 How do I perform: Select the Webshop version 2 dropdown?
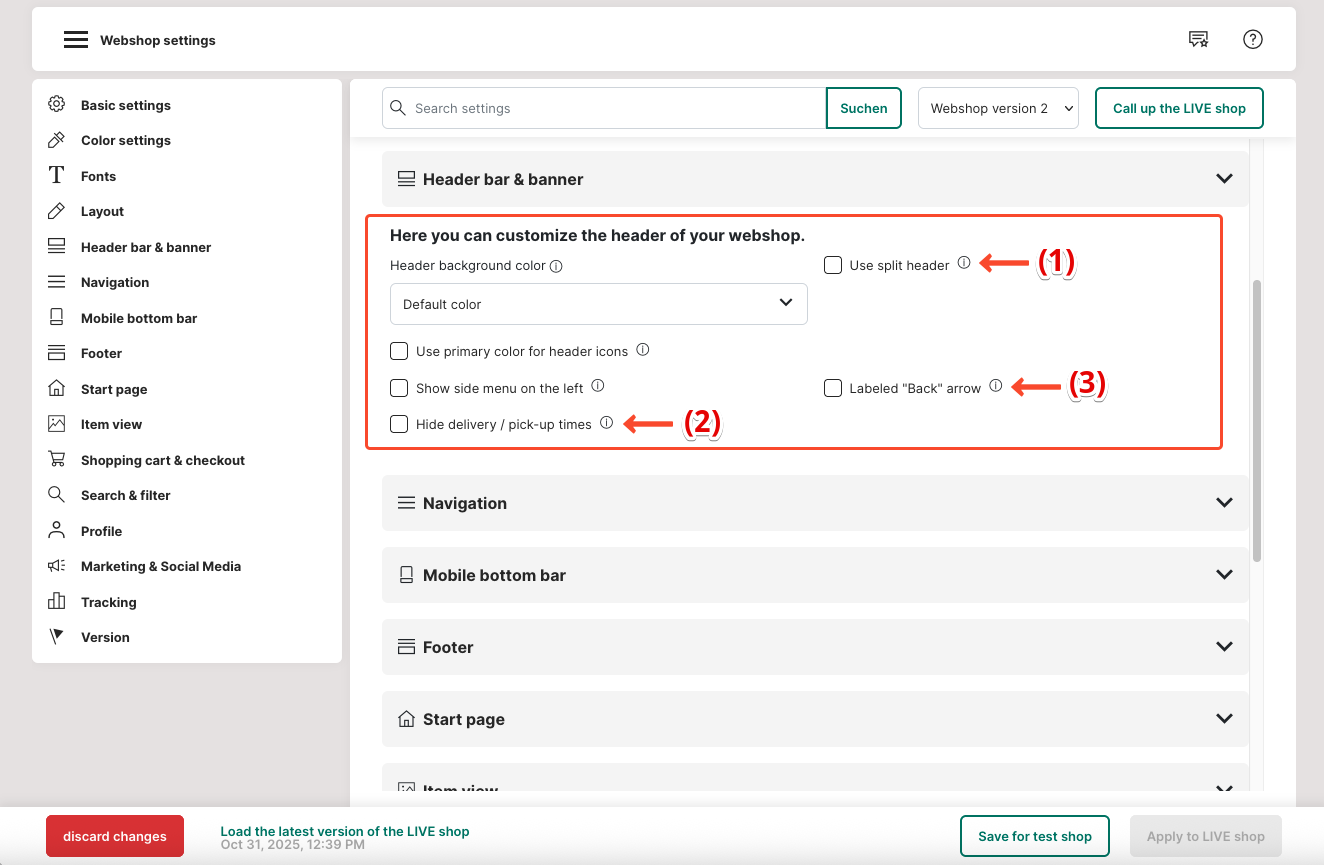coord(998,108)
